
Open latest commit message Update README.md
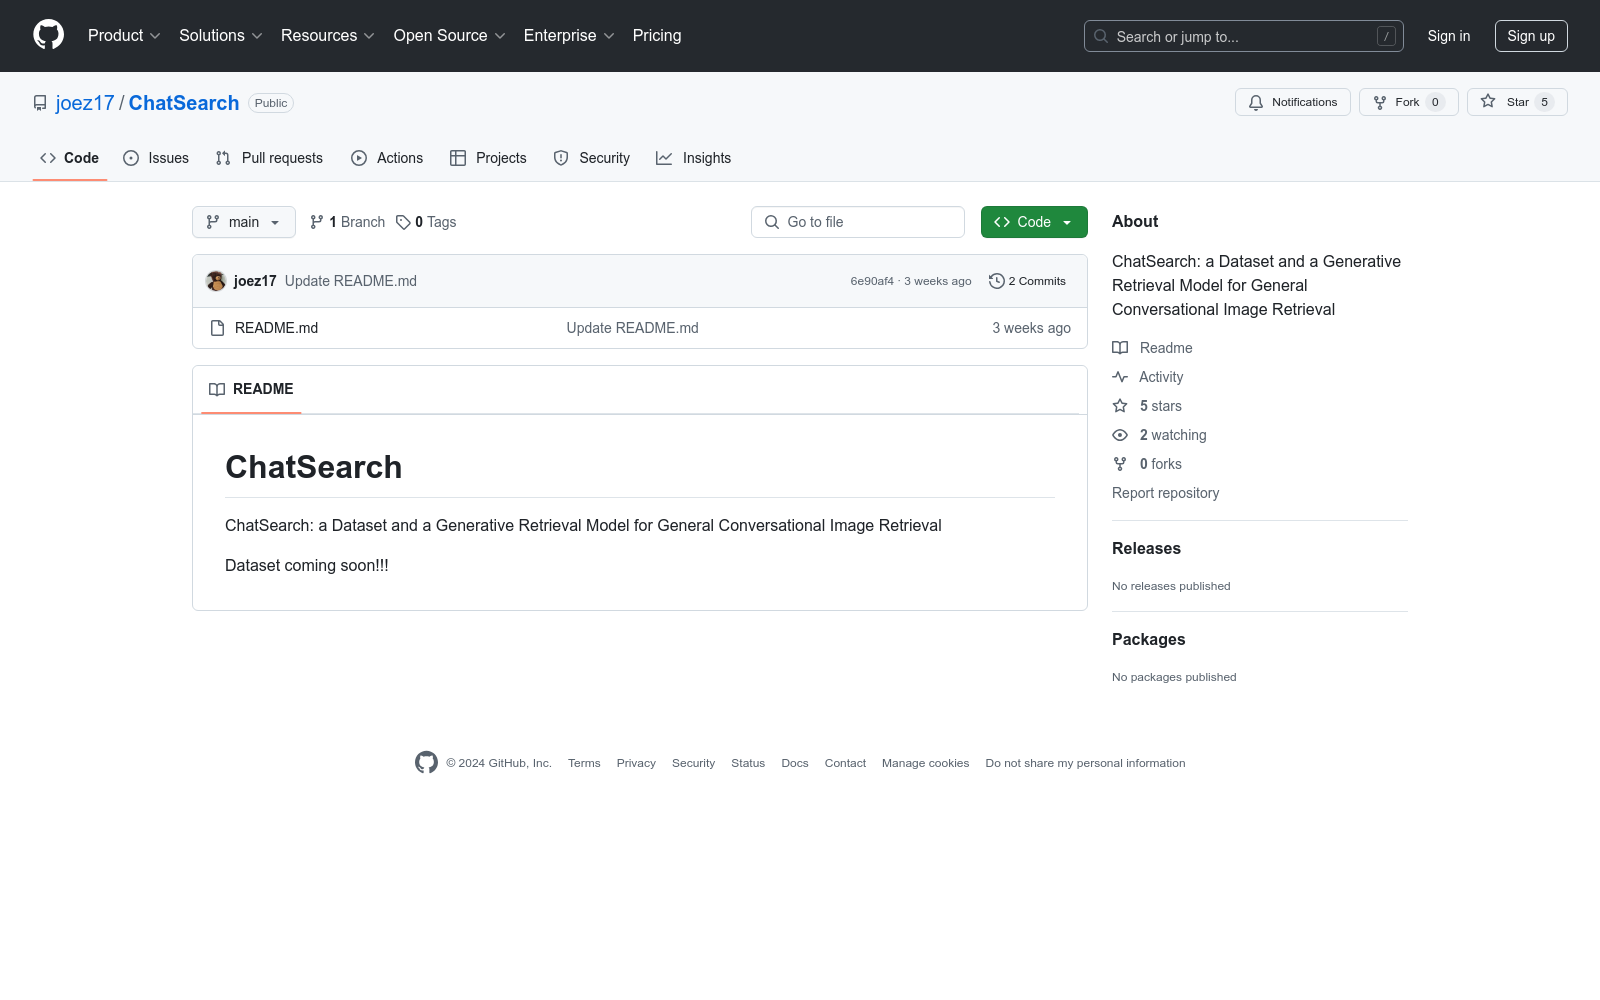pyautogui.click(x=351, y=281)
